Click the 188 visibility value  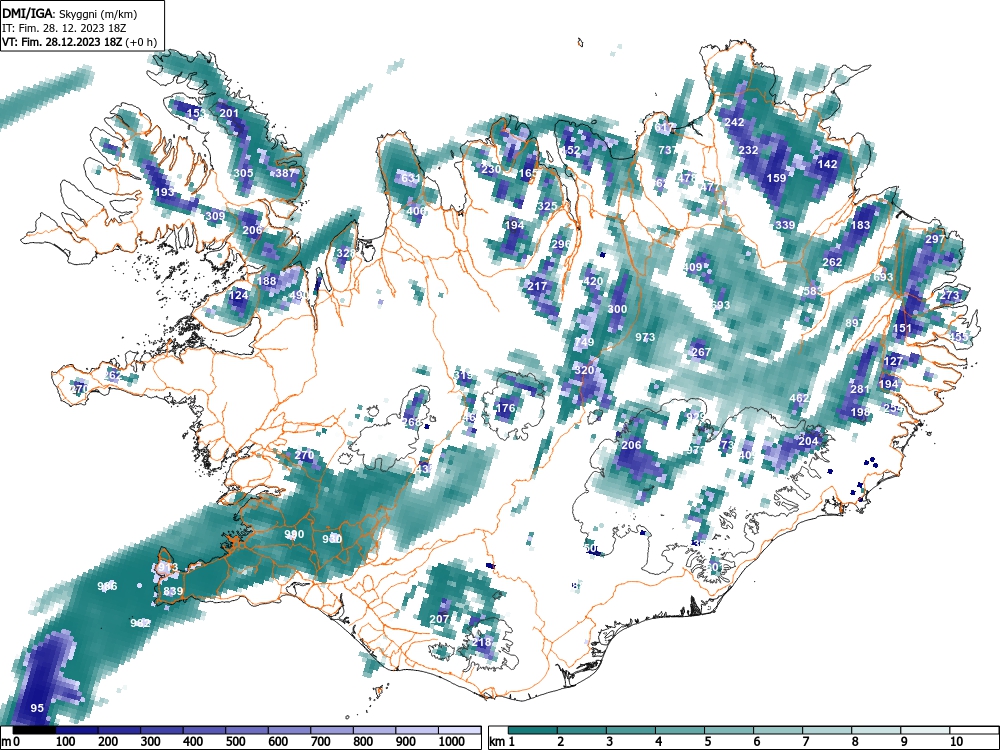(267, 281)
